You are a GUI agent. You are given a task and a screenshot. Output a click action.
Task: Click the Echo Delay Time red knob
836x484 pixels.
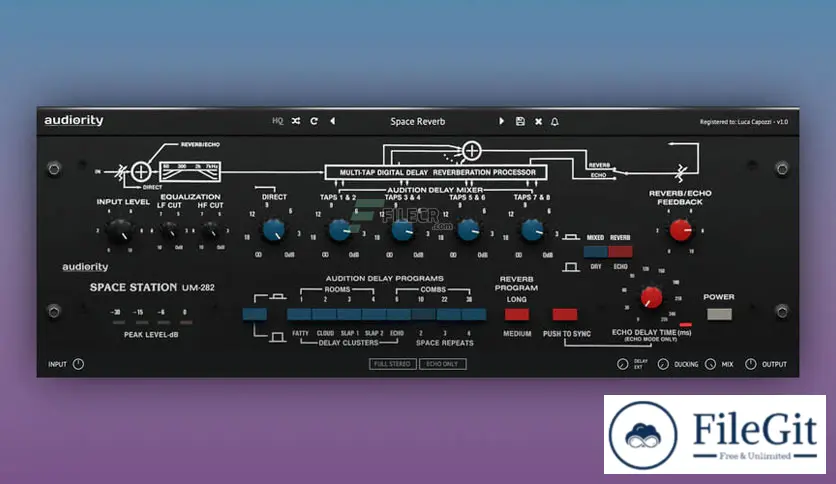[651, 297]
